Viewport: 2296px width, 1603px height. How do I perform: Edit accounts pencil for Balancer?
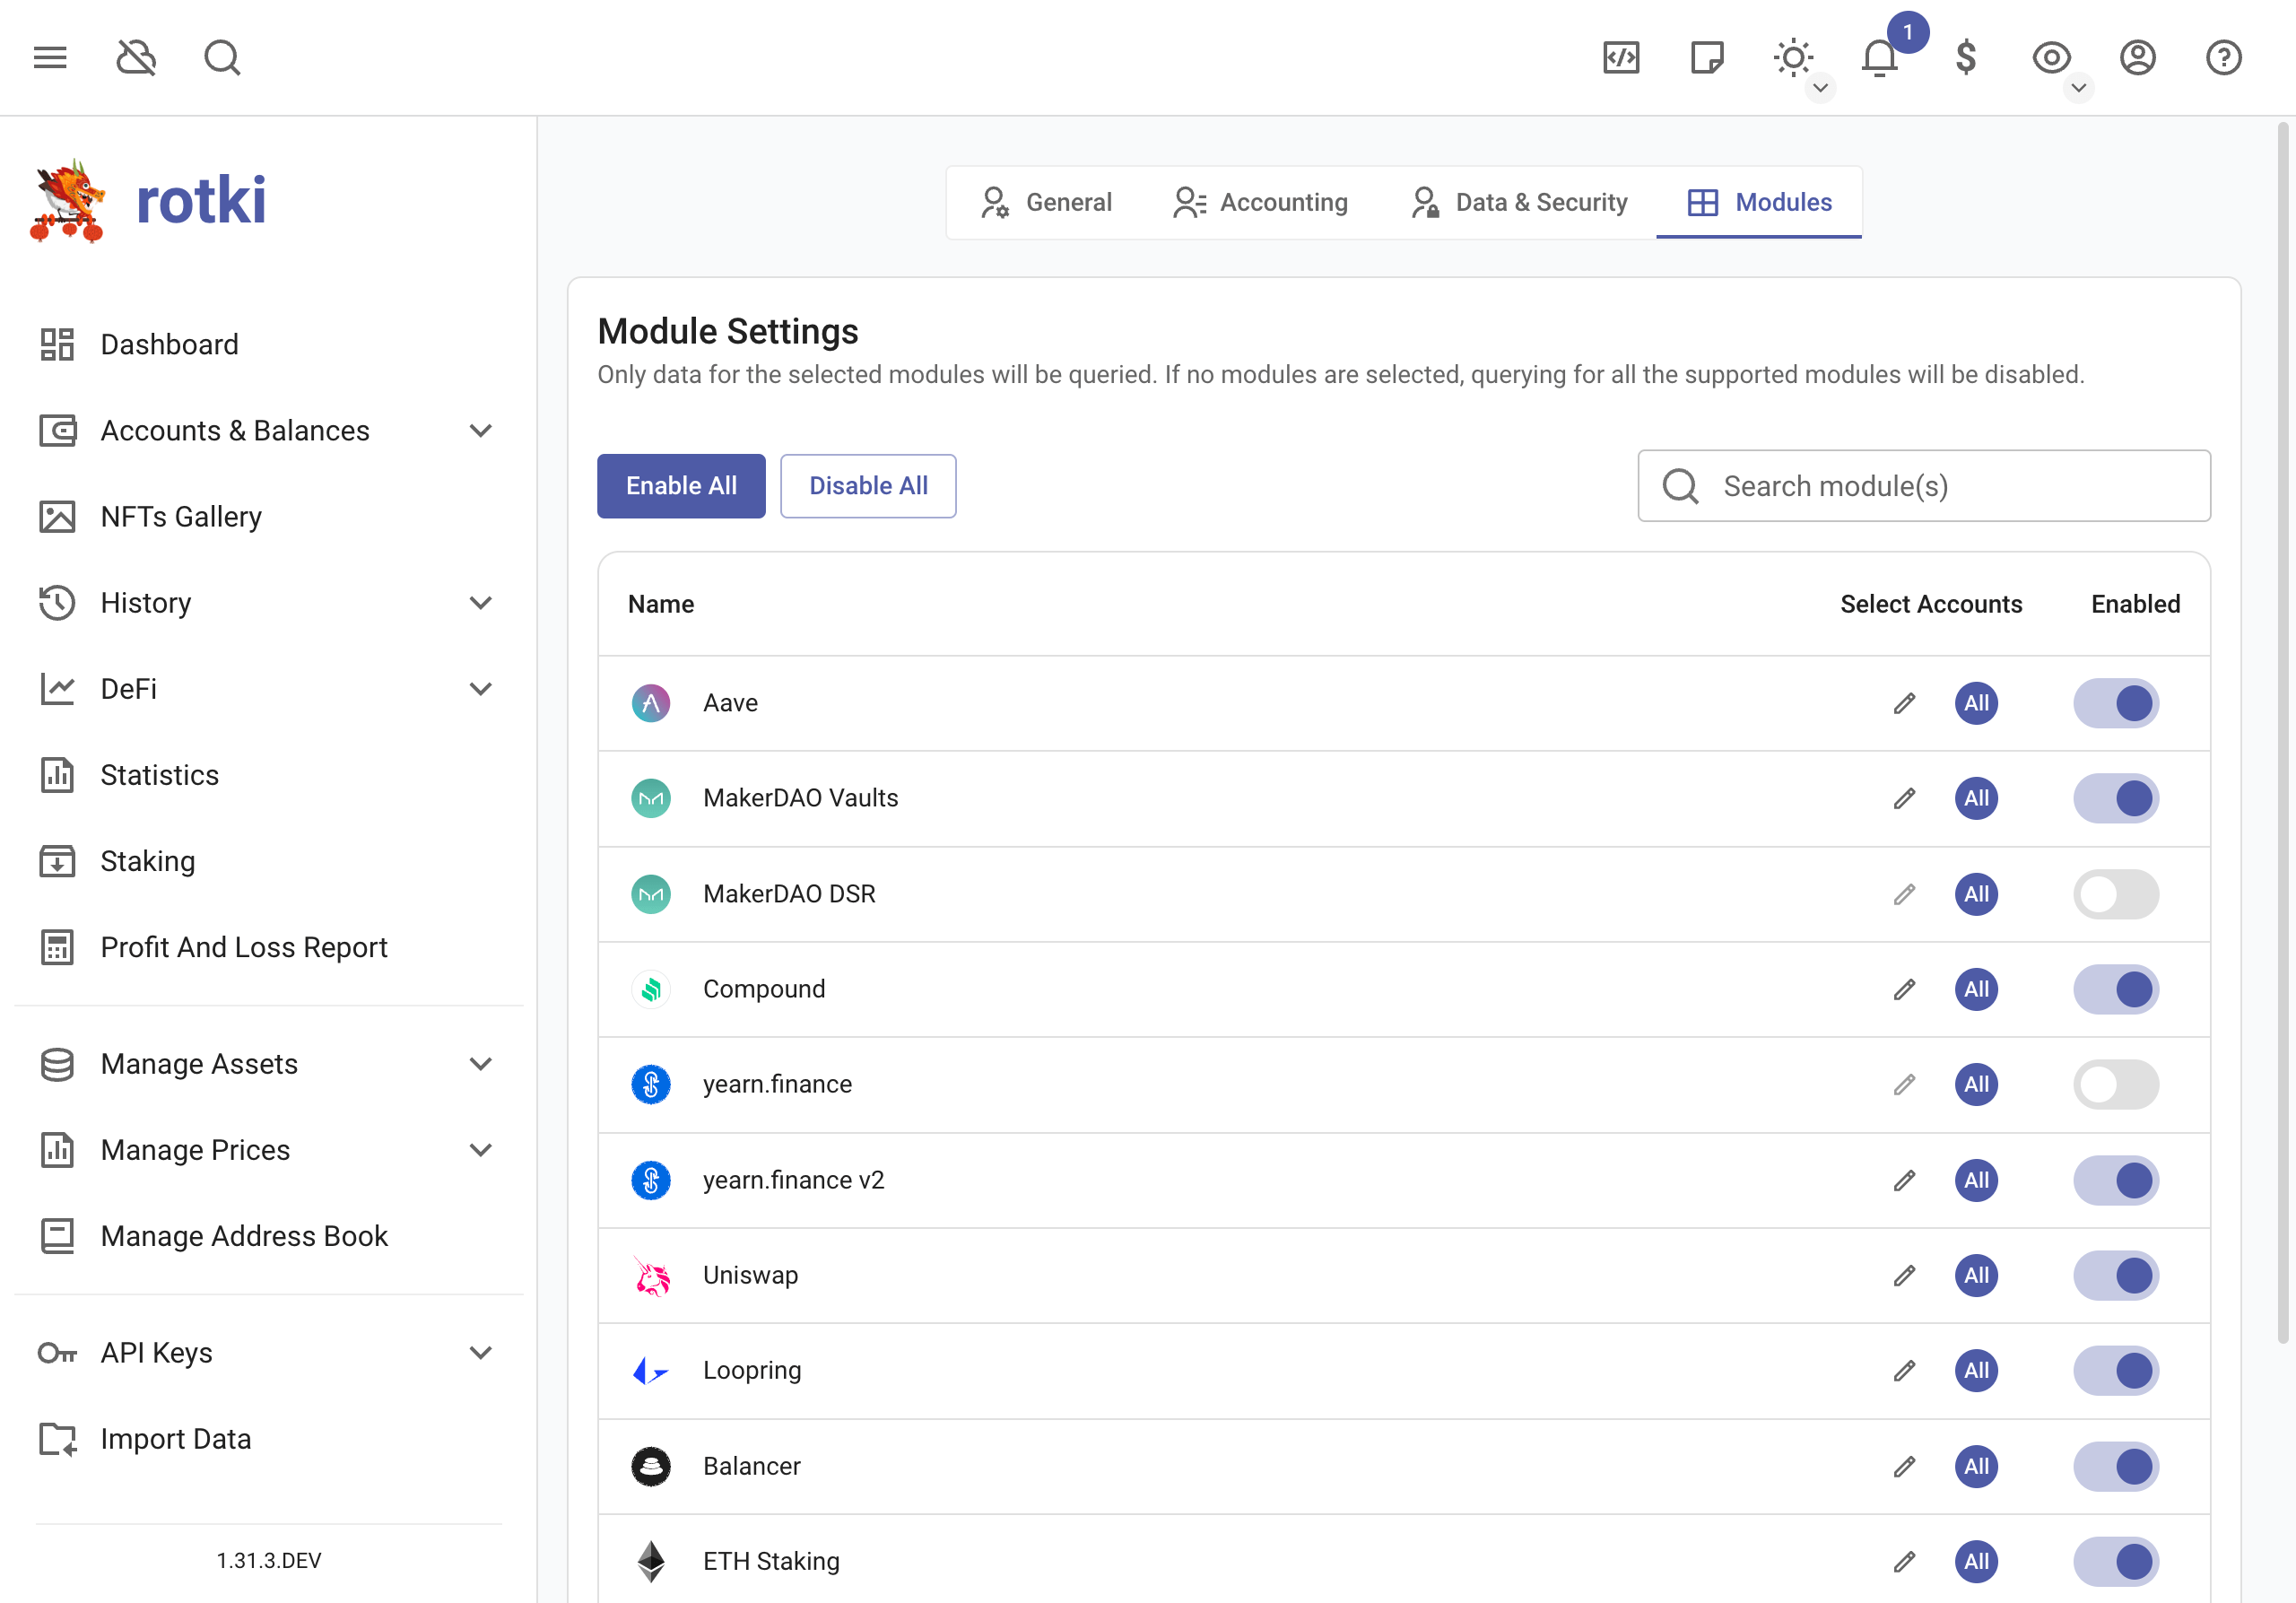tap(1905, 1466)
